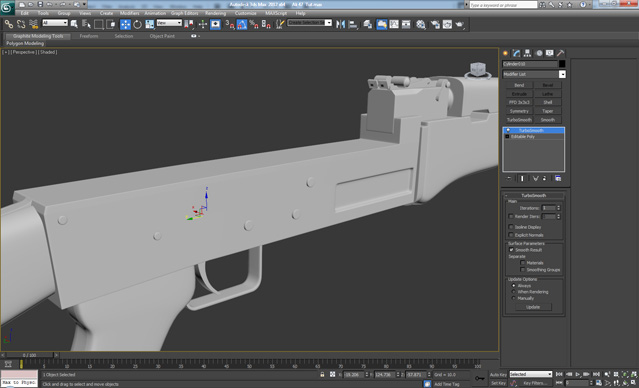639x388 pixels.
Task: Open the viewport Shaded label menu
Action: (48, 52)
